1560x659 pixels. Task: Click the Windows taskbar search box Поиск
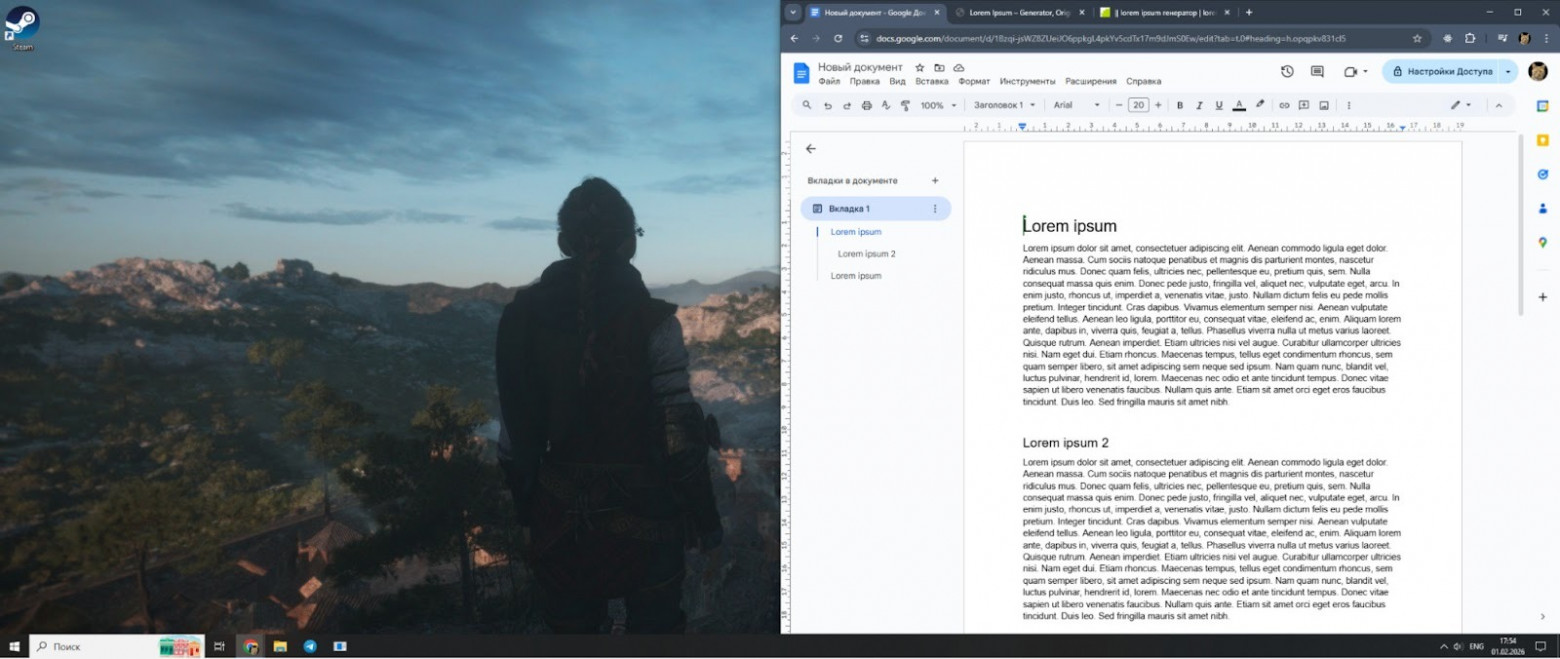click(x=92, y=647)
